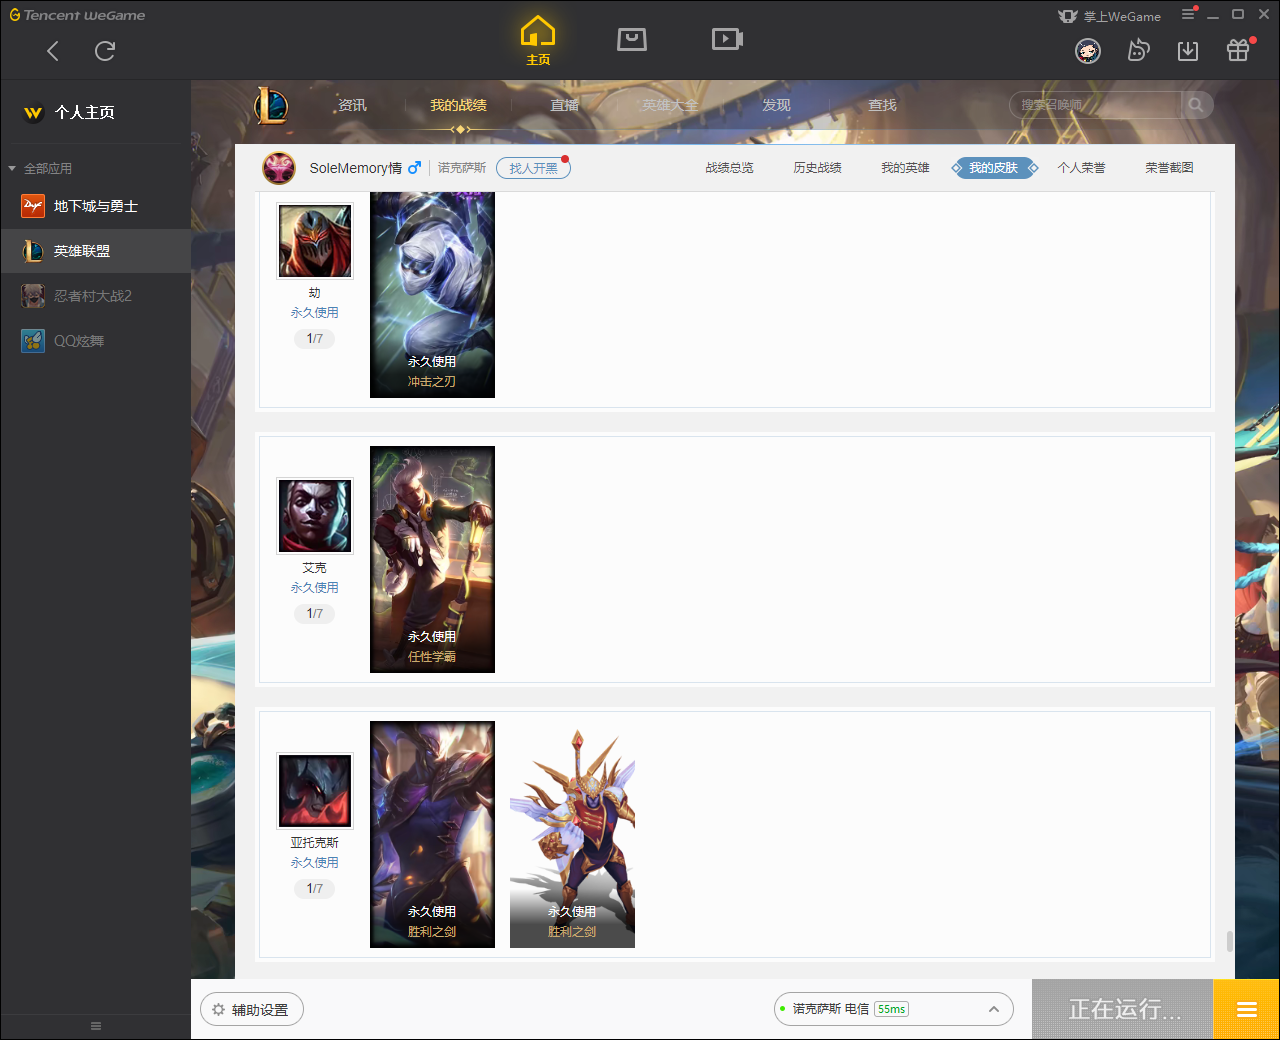Open the 我的皮肤 sub-tab
The width and height of the screenshot is (1280, 1040).
(993, 168)
